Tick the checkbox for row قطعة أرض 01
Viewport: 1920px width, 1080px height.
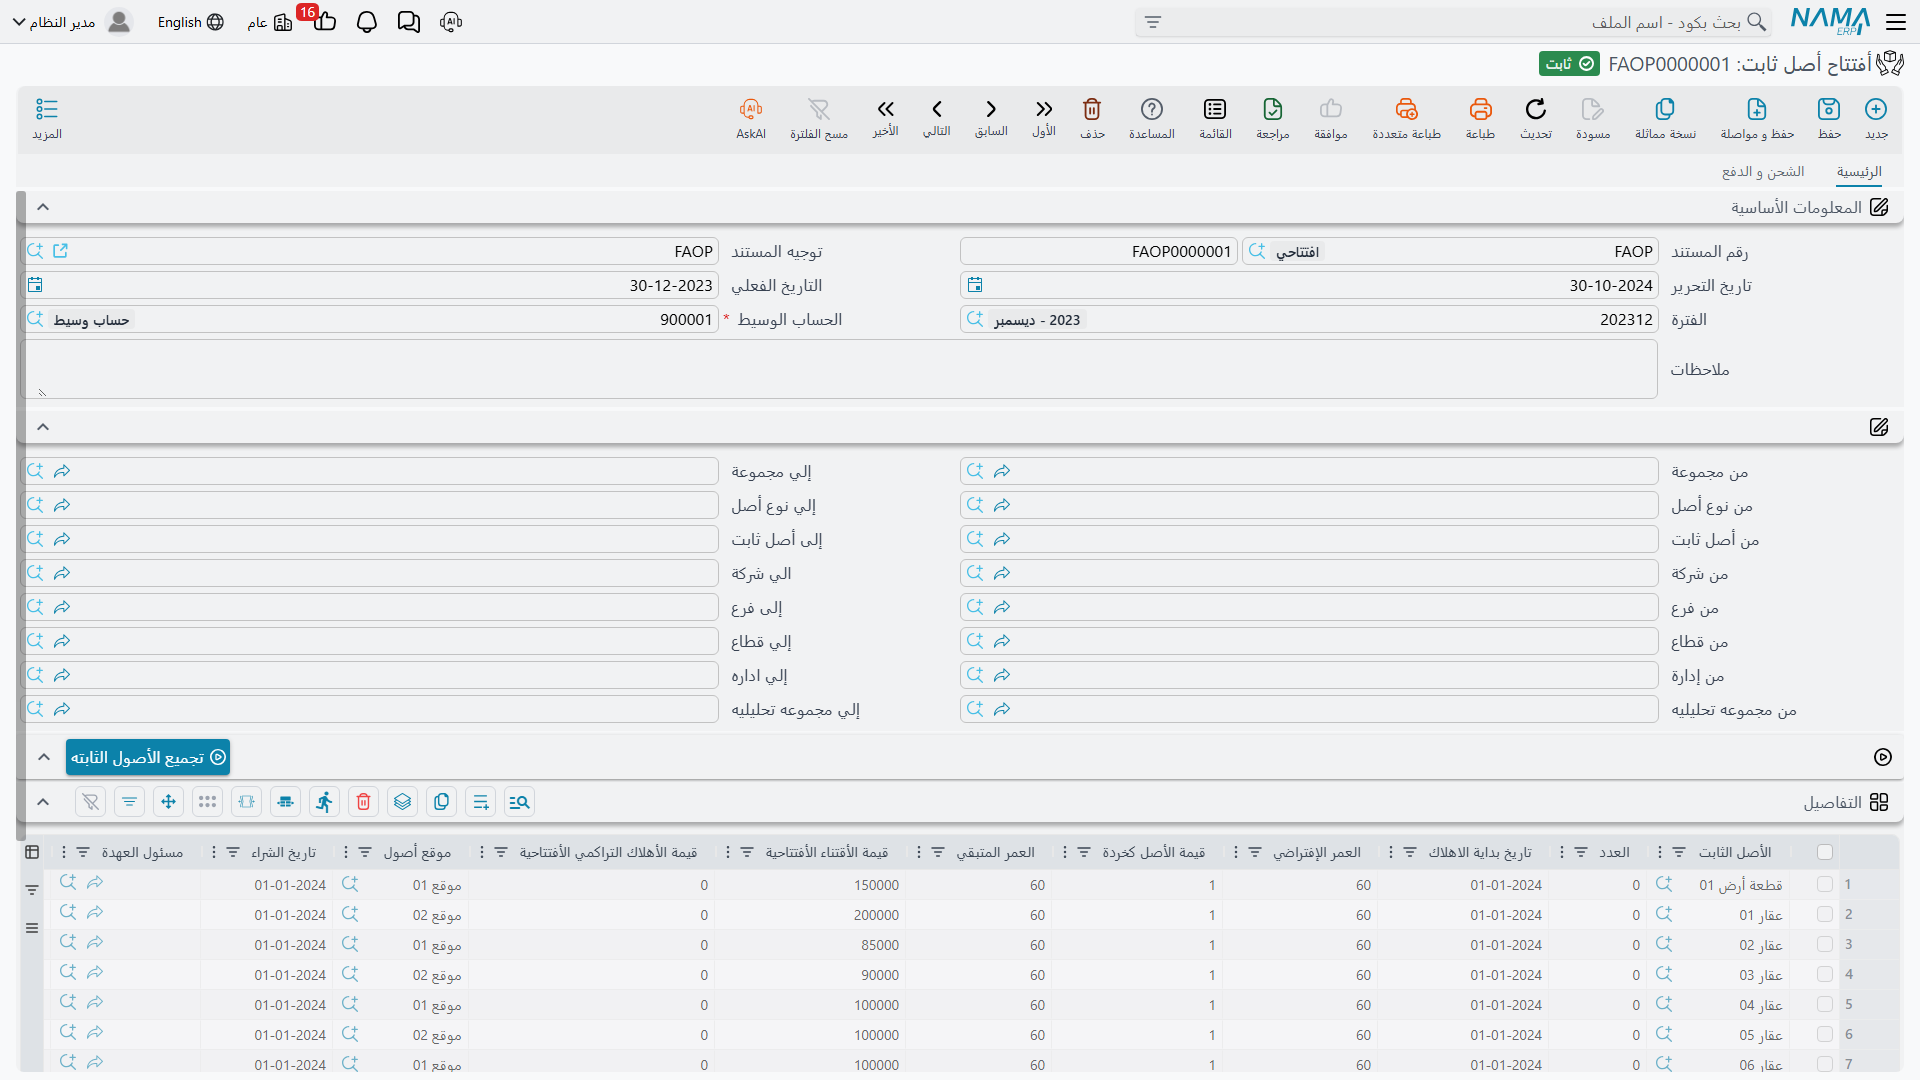tap(1825, 885)
